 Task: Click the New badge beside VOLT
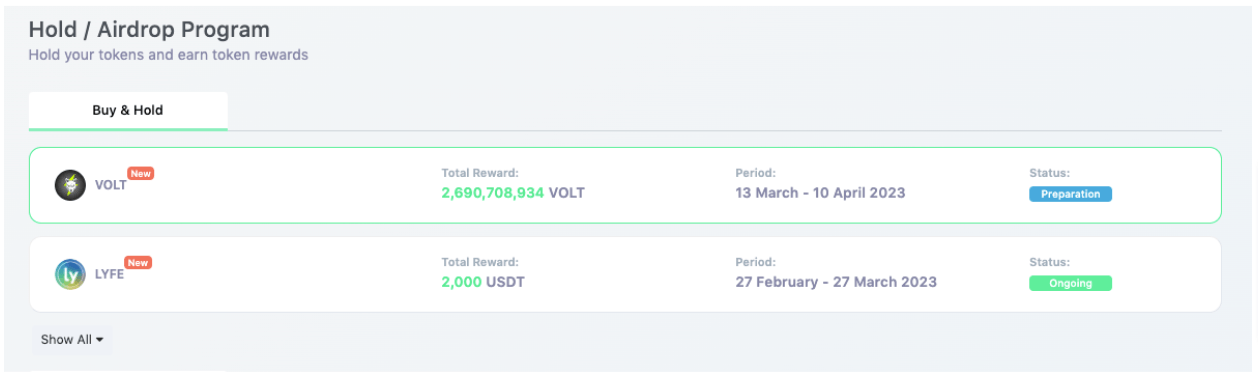[x=141, y=174]
